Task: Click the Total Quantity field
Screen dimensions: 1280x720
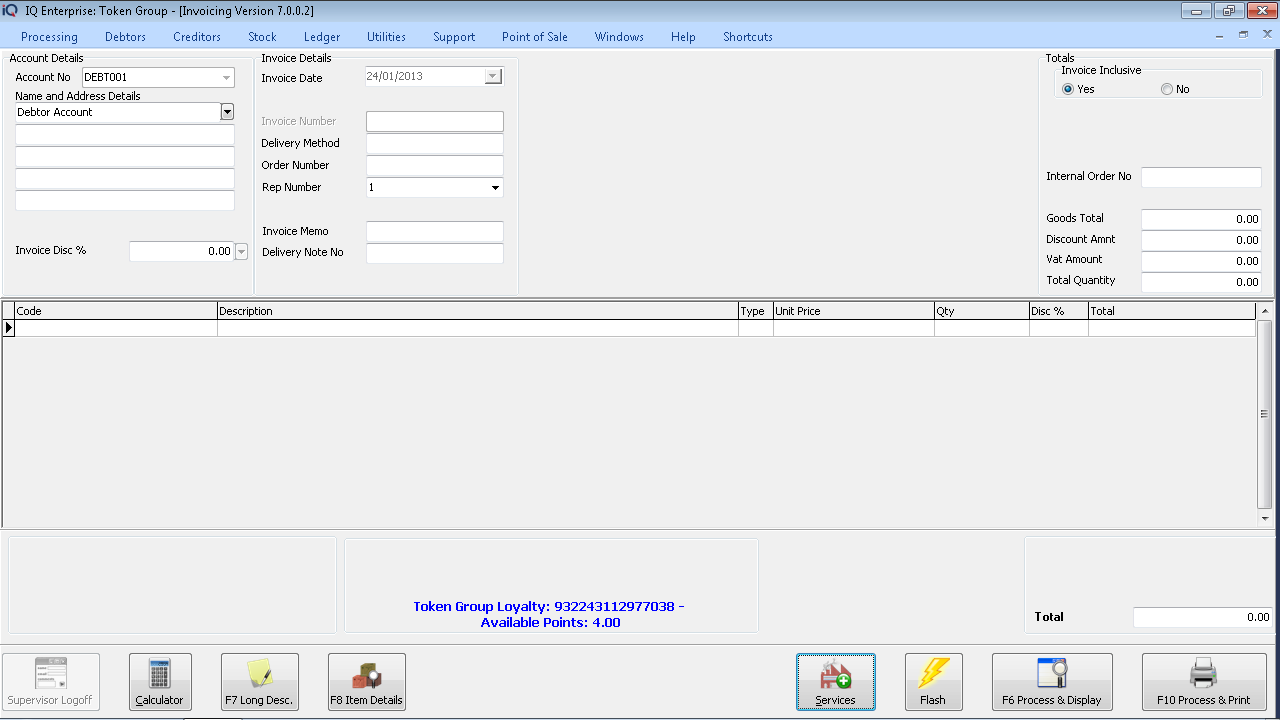Action: (x=1201, y=282)
